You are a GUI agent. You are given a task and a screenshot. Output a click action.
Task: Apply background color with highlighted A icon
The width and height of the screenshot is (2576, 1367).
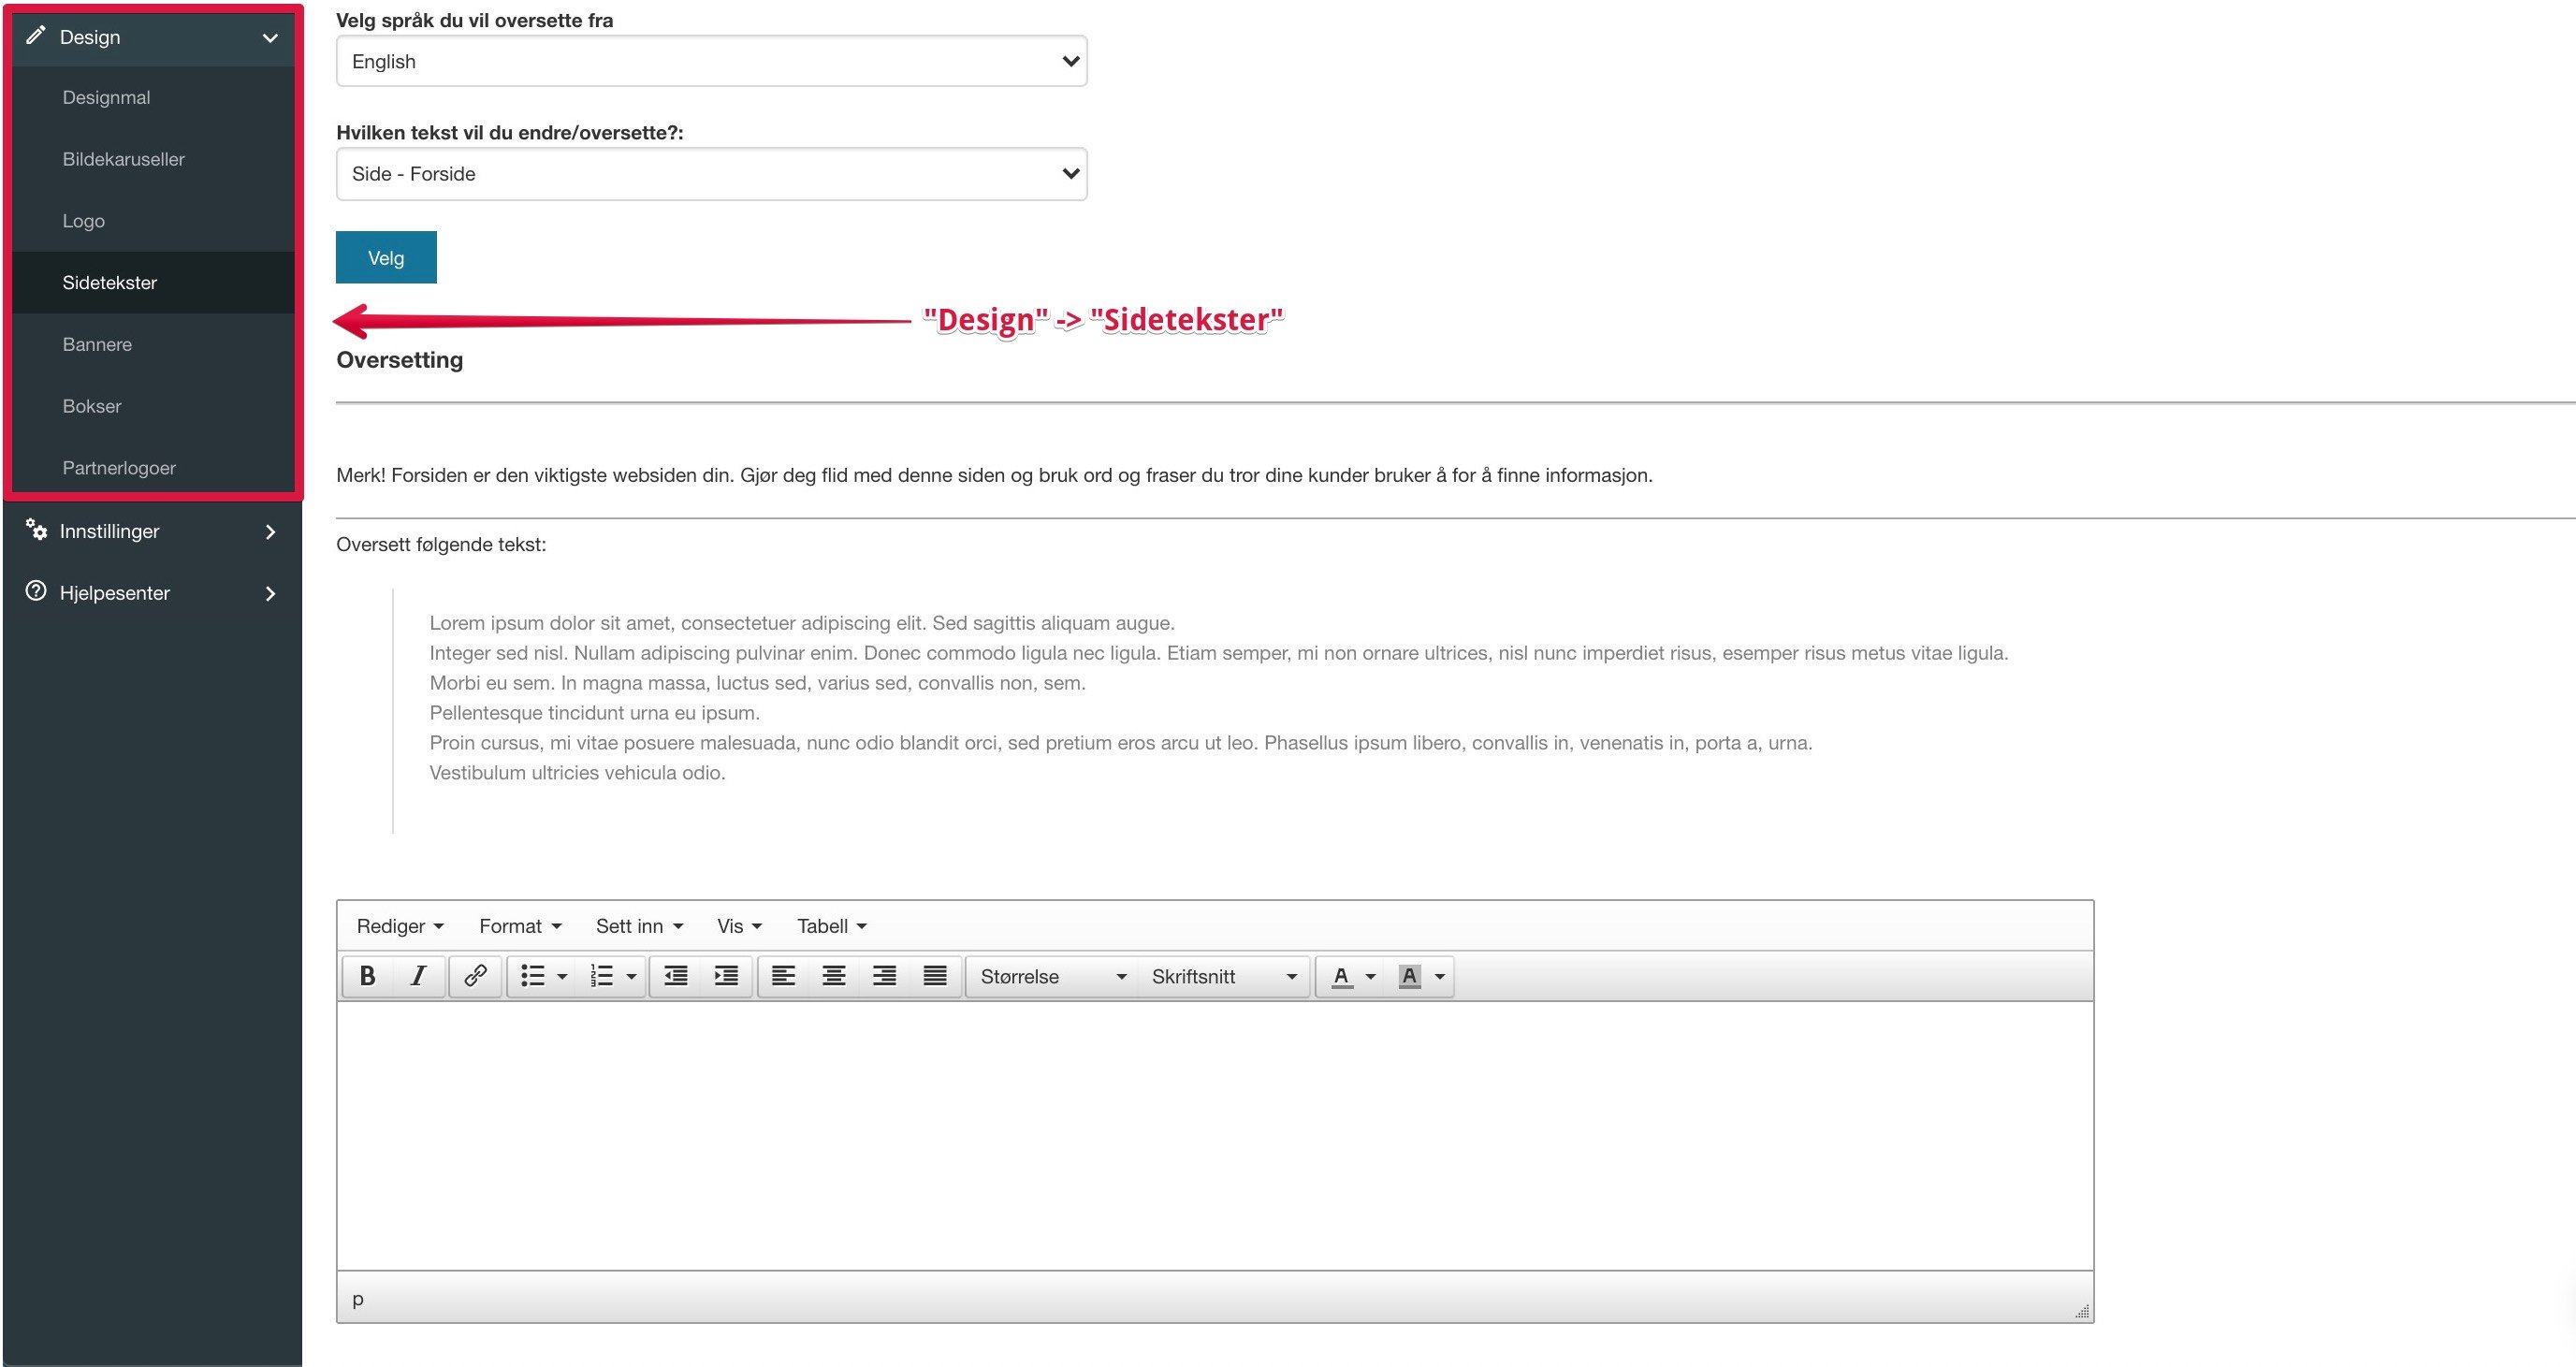[x=1409, y=976]
